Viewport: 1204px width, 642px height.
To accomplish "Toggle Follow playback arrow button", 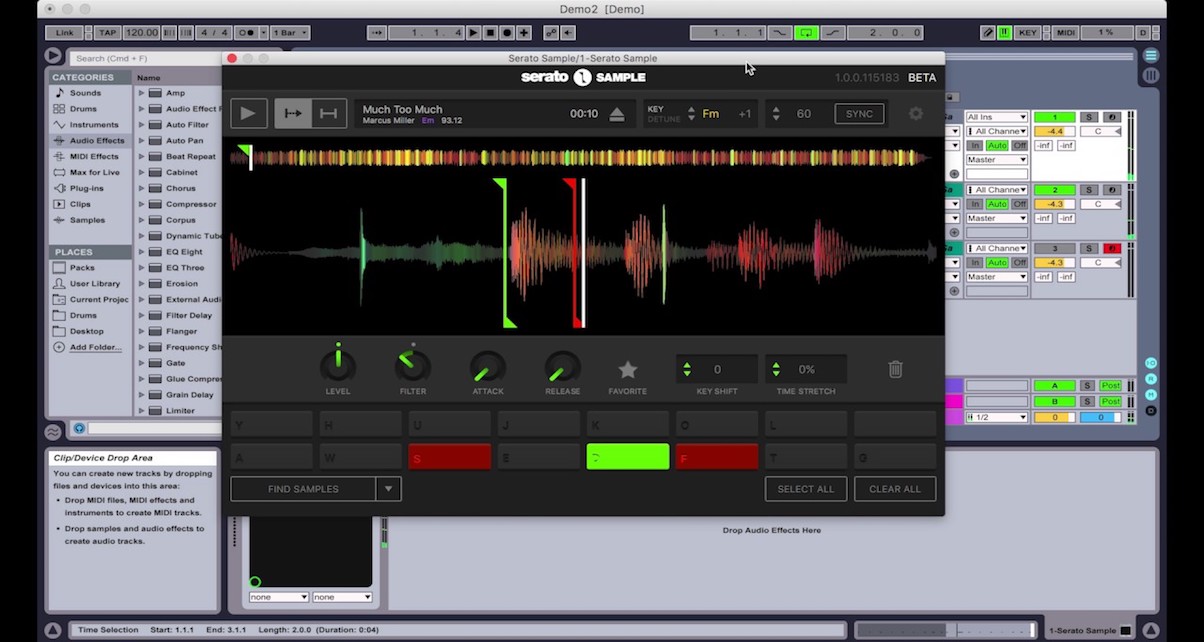I will coord(377,33).
